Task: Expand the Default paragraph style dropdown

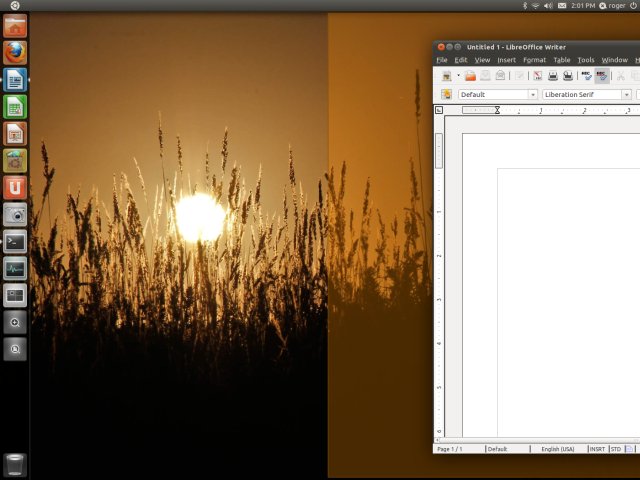Action: click(x=532, y=95)
